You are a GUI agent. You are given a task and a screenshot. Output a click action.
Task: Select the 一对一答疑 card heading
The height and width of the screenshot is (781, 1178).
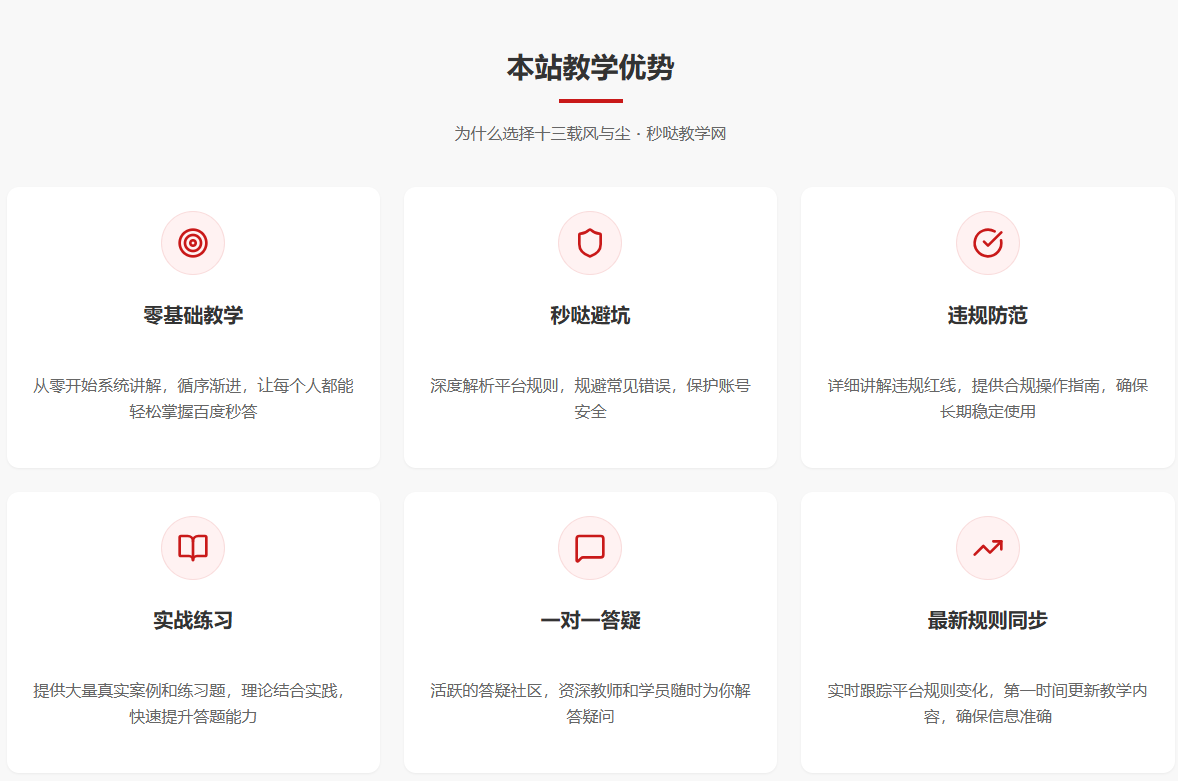(x=590, y=621)
